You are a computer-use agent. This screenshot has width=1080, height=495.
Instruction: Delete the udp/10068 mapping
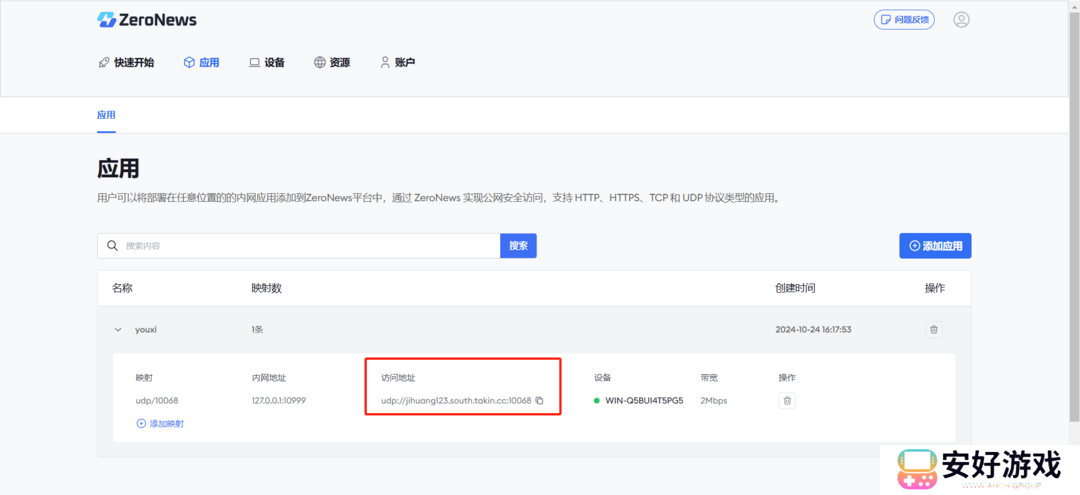[787, 401]
